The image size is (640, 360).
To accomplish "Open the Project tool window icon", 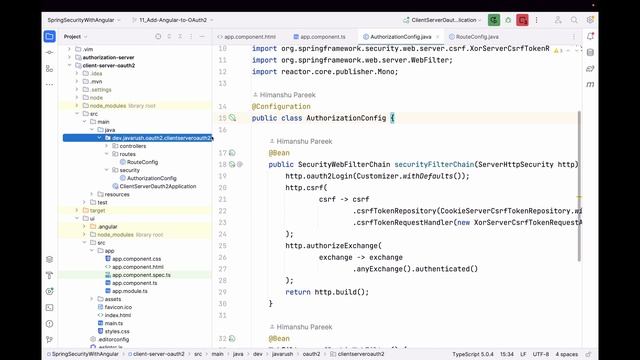I will click(x=49, y=36).
